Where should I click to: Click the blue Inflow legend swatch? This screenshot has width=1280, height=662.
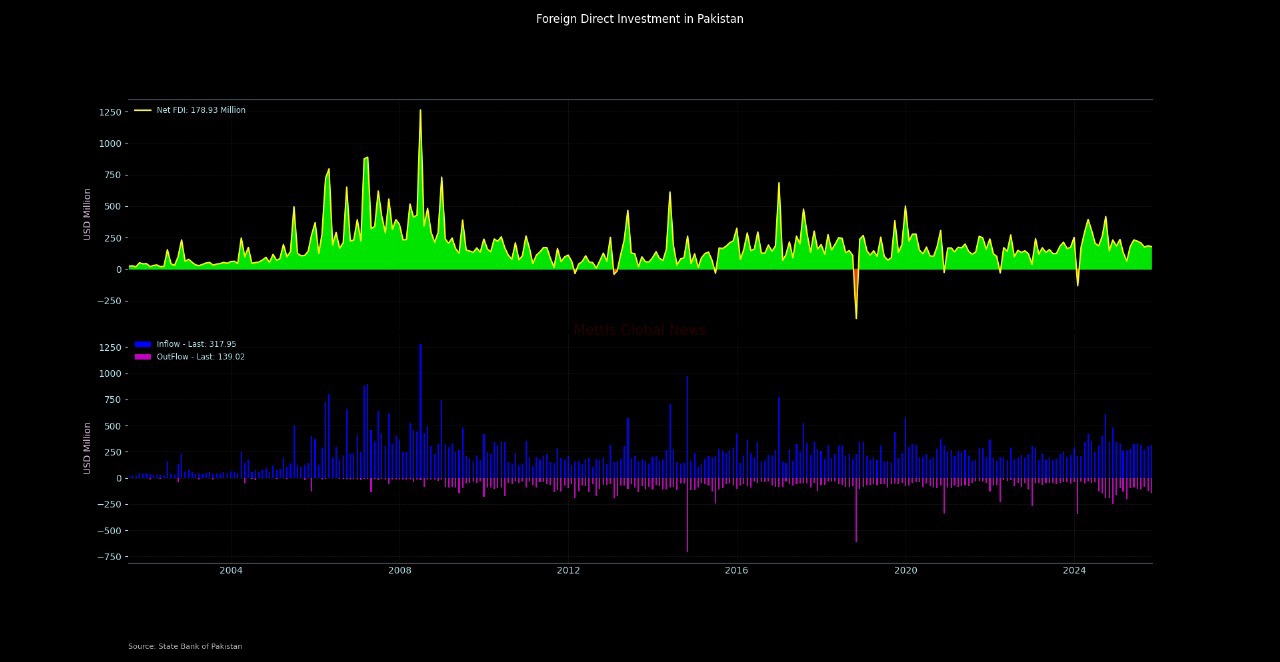click(x=142, y=344)
